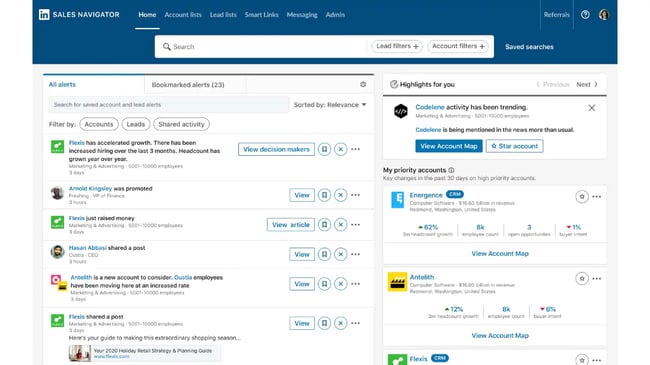This screenshot has height=365, width=650.
Task: Open more options for Arnold Kingsley alert
Action: (x=356, y=195)
